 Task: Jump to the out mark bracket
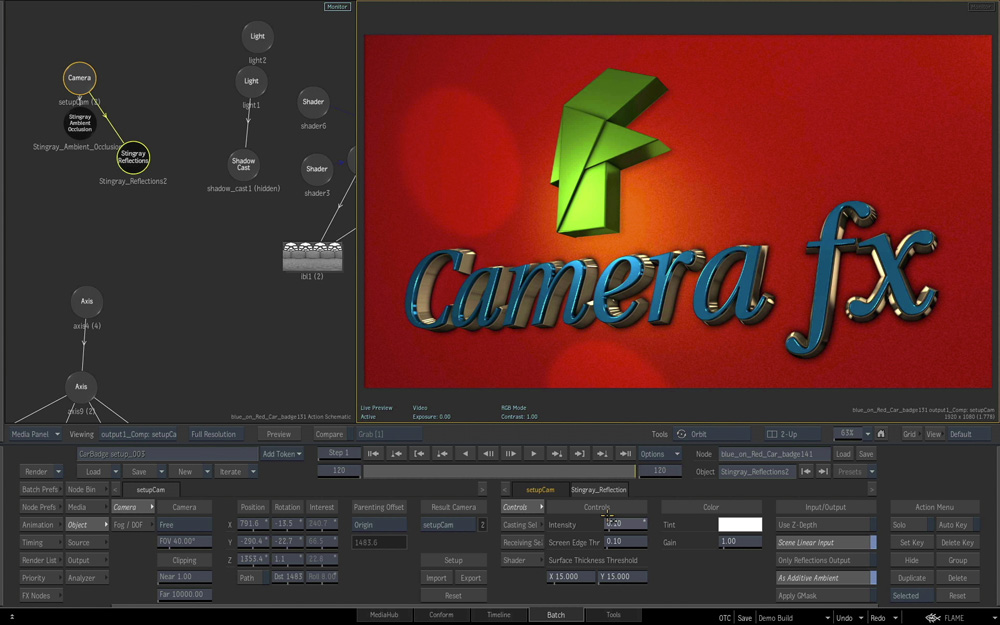(580, 453)
